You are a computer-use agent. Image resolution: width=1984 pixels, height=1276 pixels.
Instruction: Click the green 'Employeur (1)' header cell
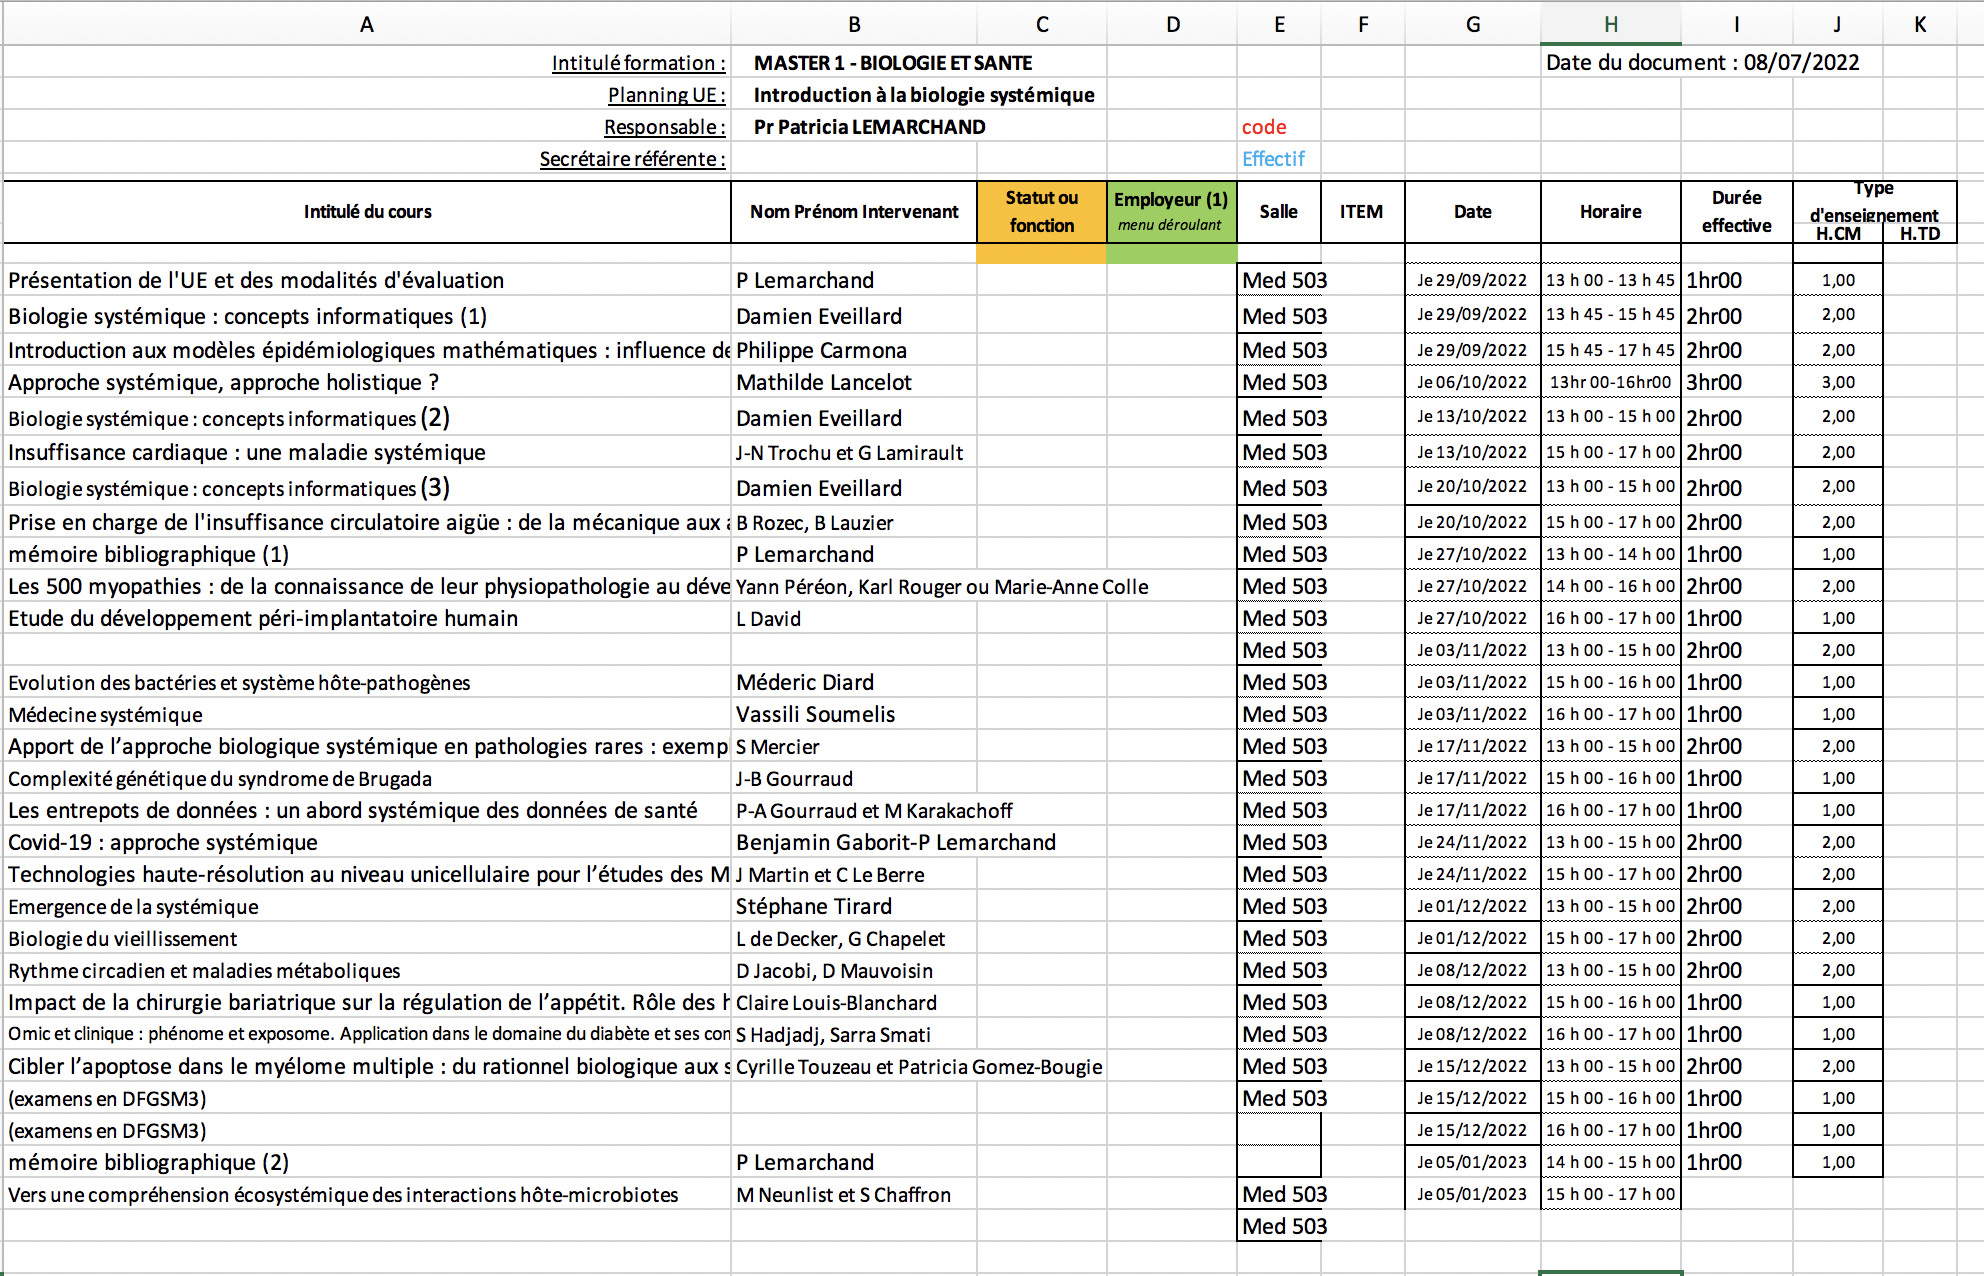click(x=1171, y=211)
